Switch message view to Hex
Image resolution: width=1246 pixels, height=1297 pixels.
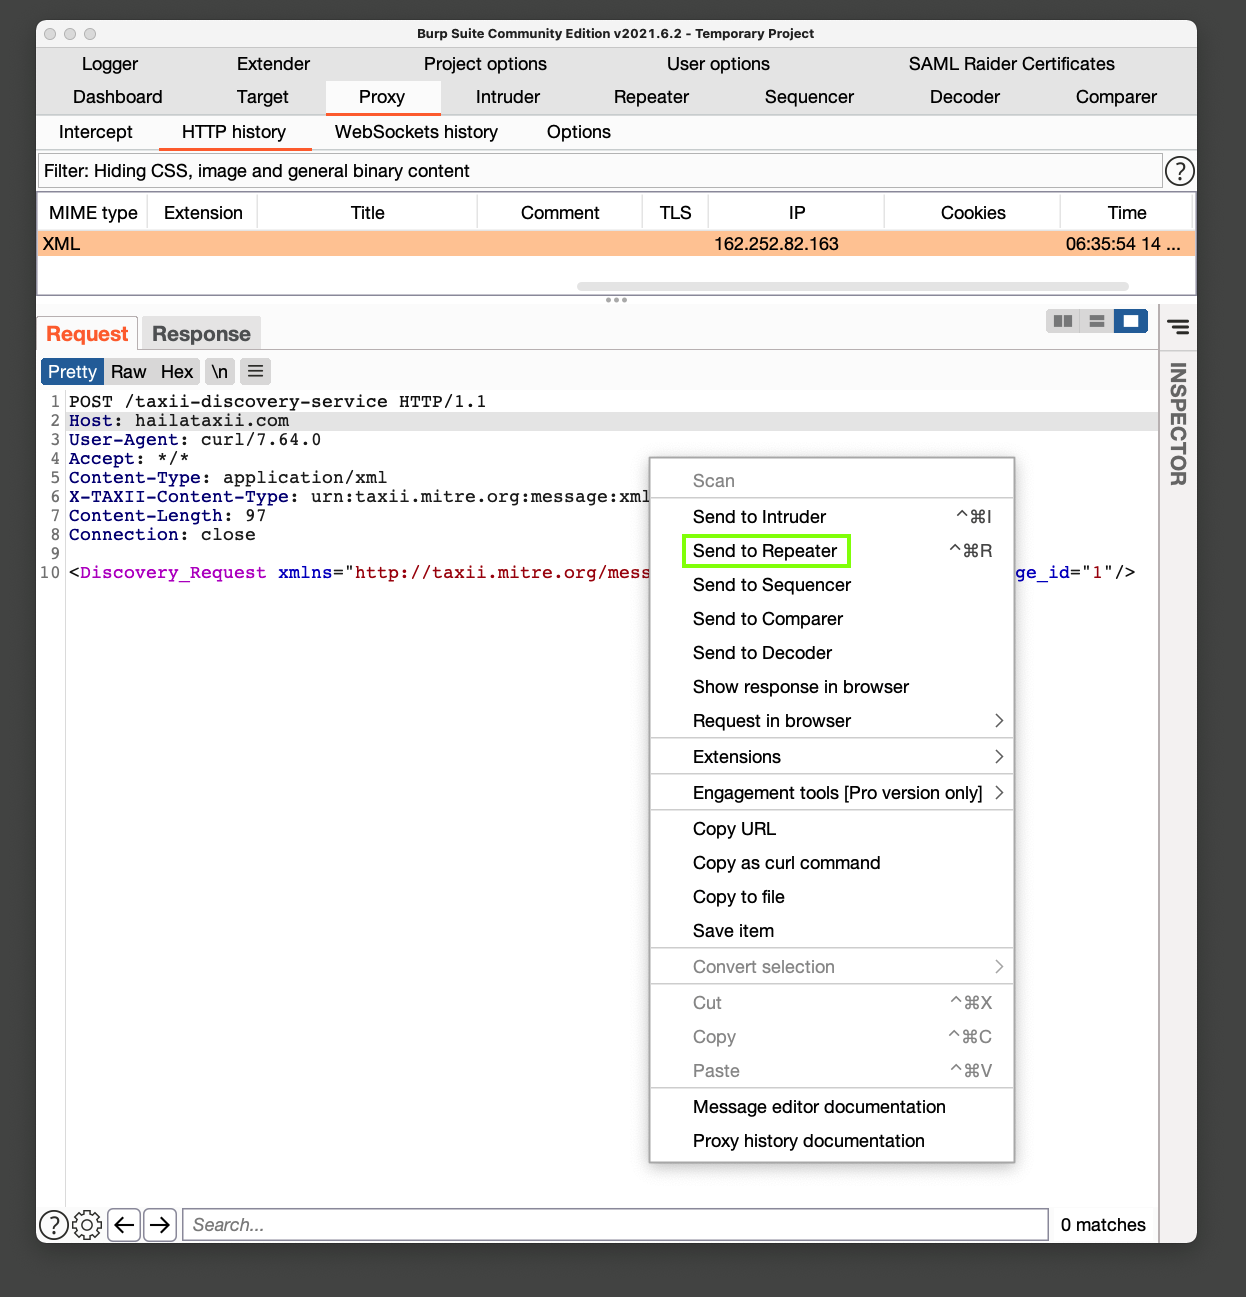click(177, 372)
